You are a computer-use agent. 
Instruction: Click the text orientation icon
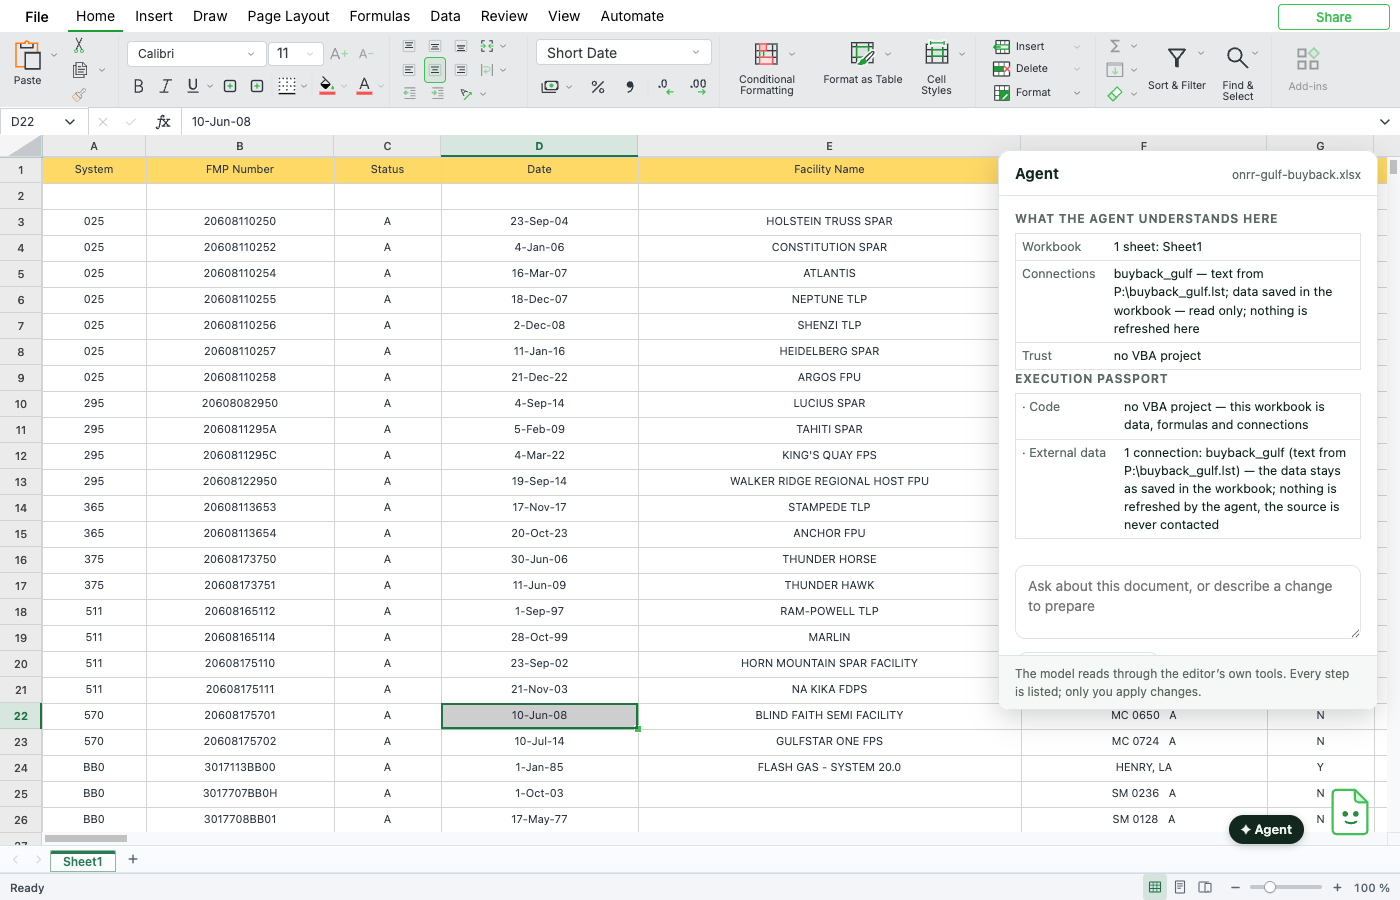pos(466,94)
